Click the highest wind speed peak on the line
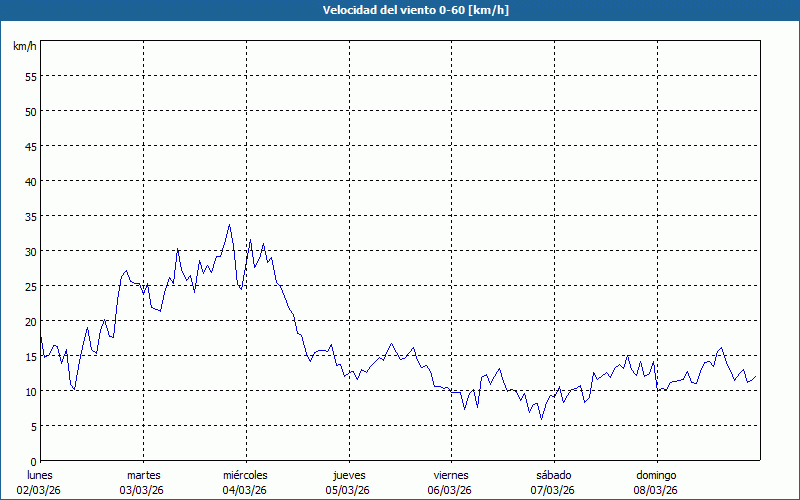 [229, 225]
